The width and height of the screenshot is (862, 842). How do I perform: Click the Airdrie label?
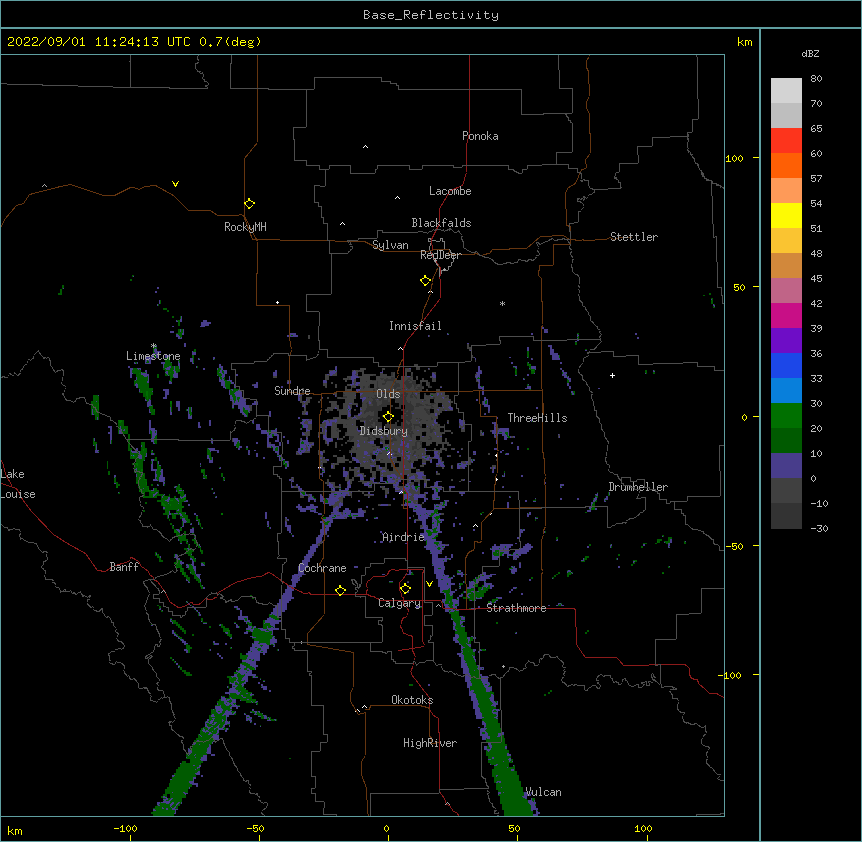403,537
